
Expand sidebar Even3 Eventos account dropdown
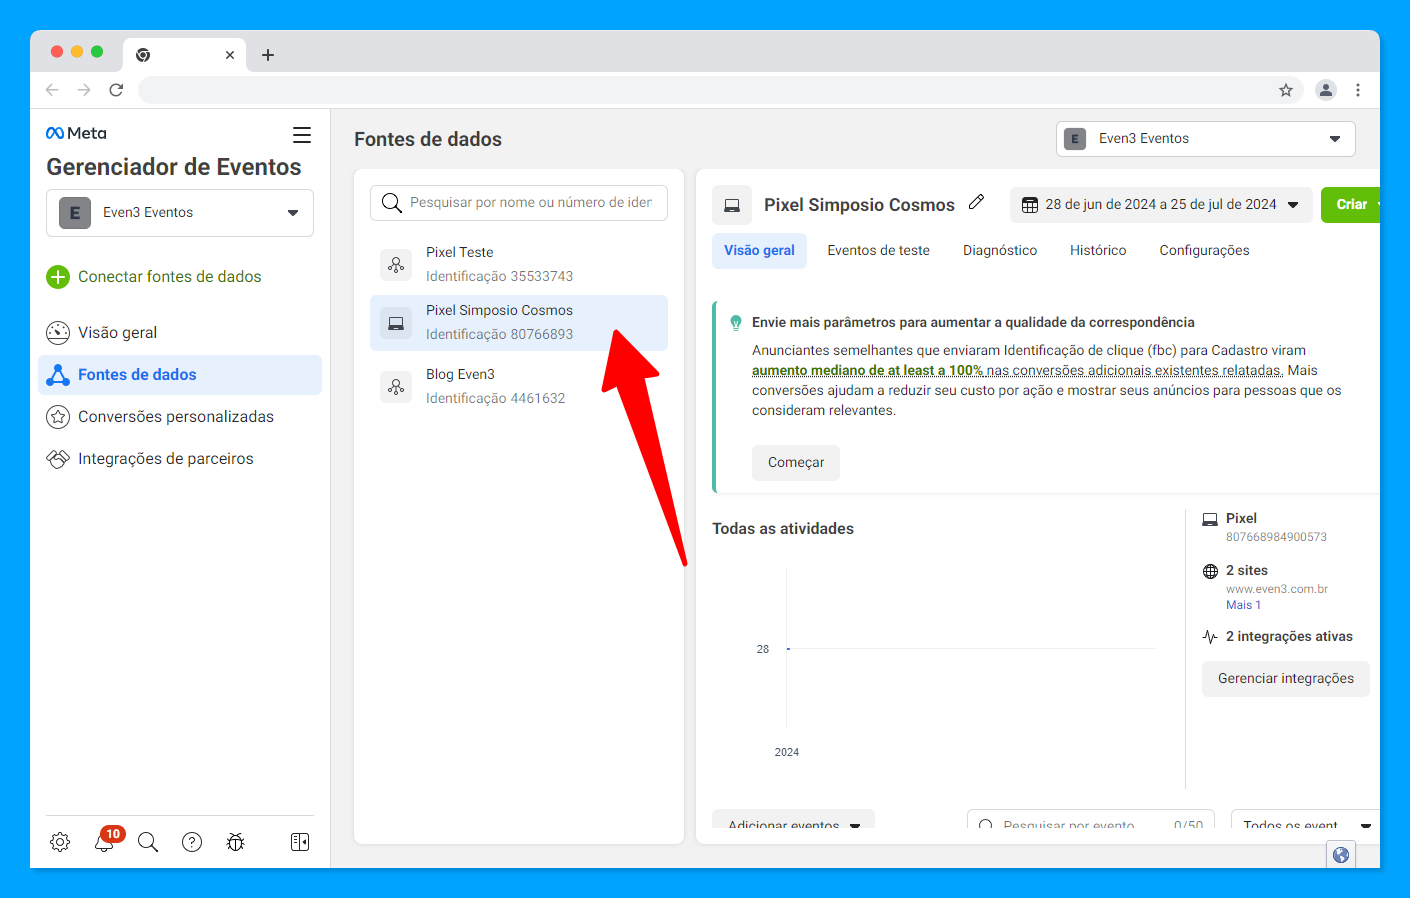180,213
